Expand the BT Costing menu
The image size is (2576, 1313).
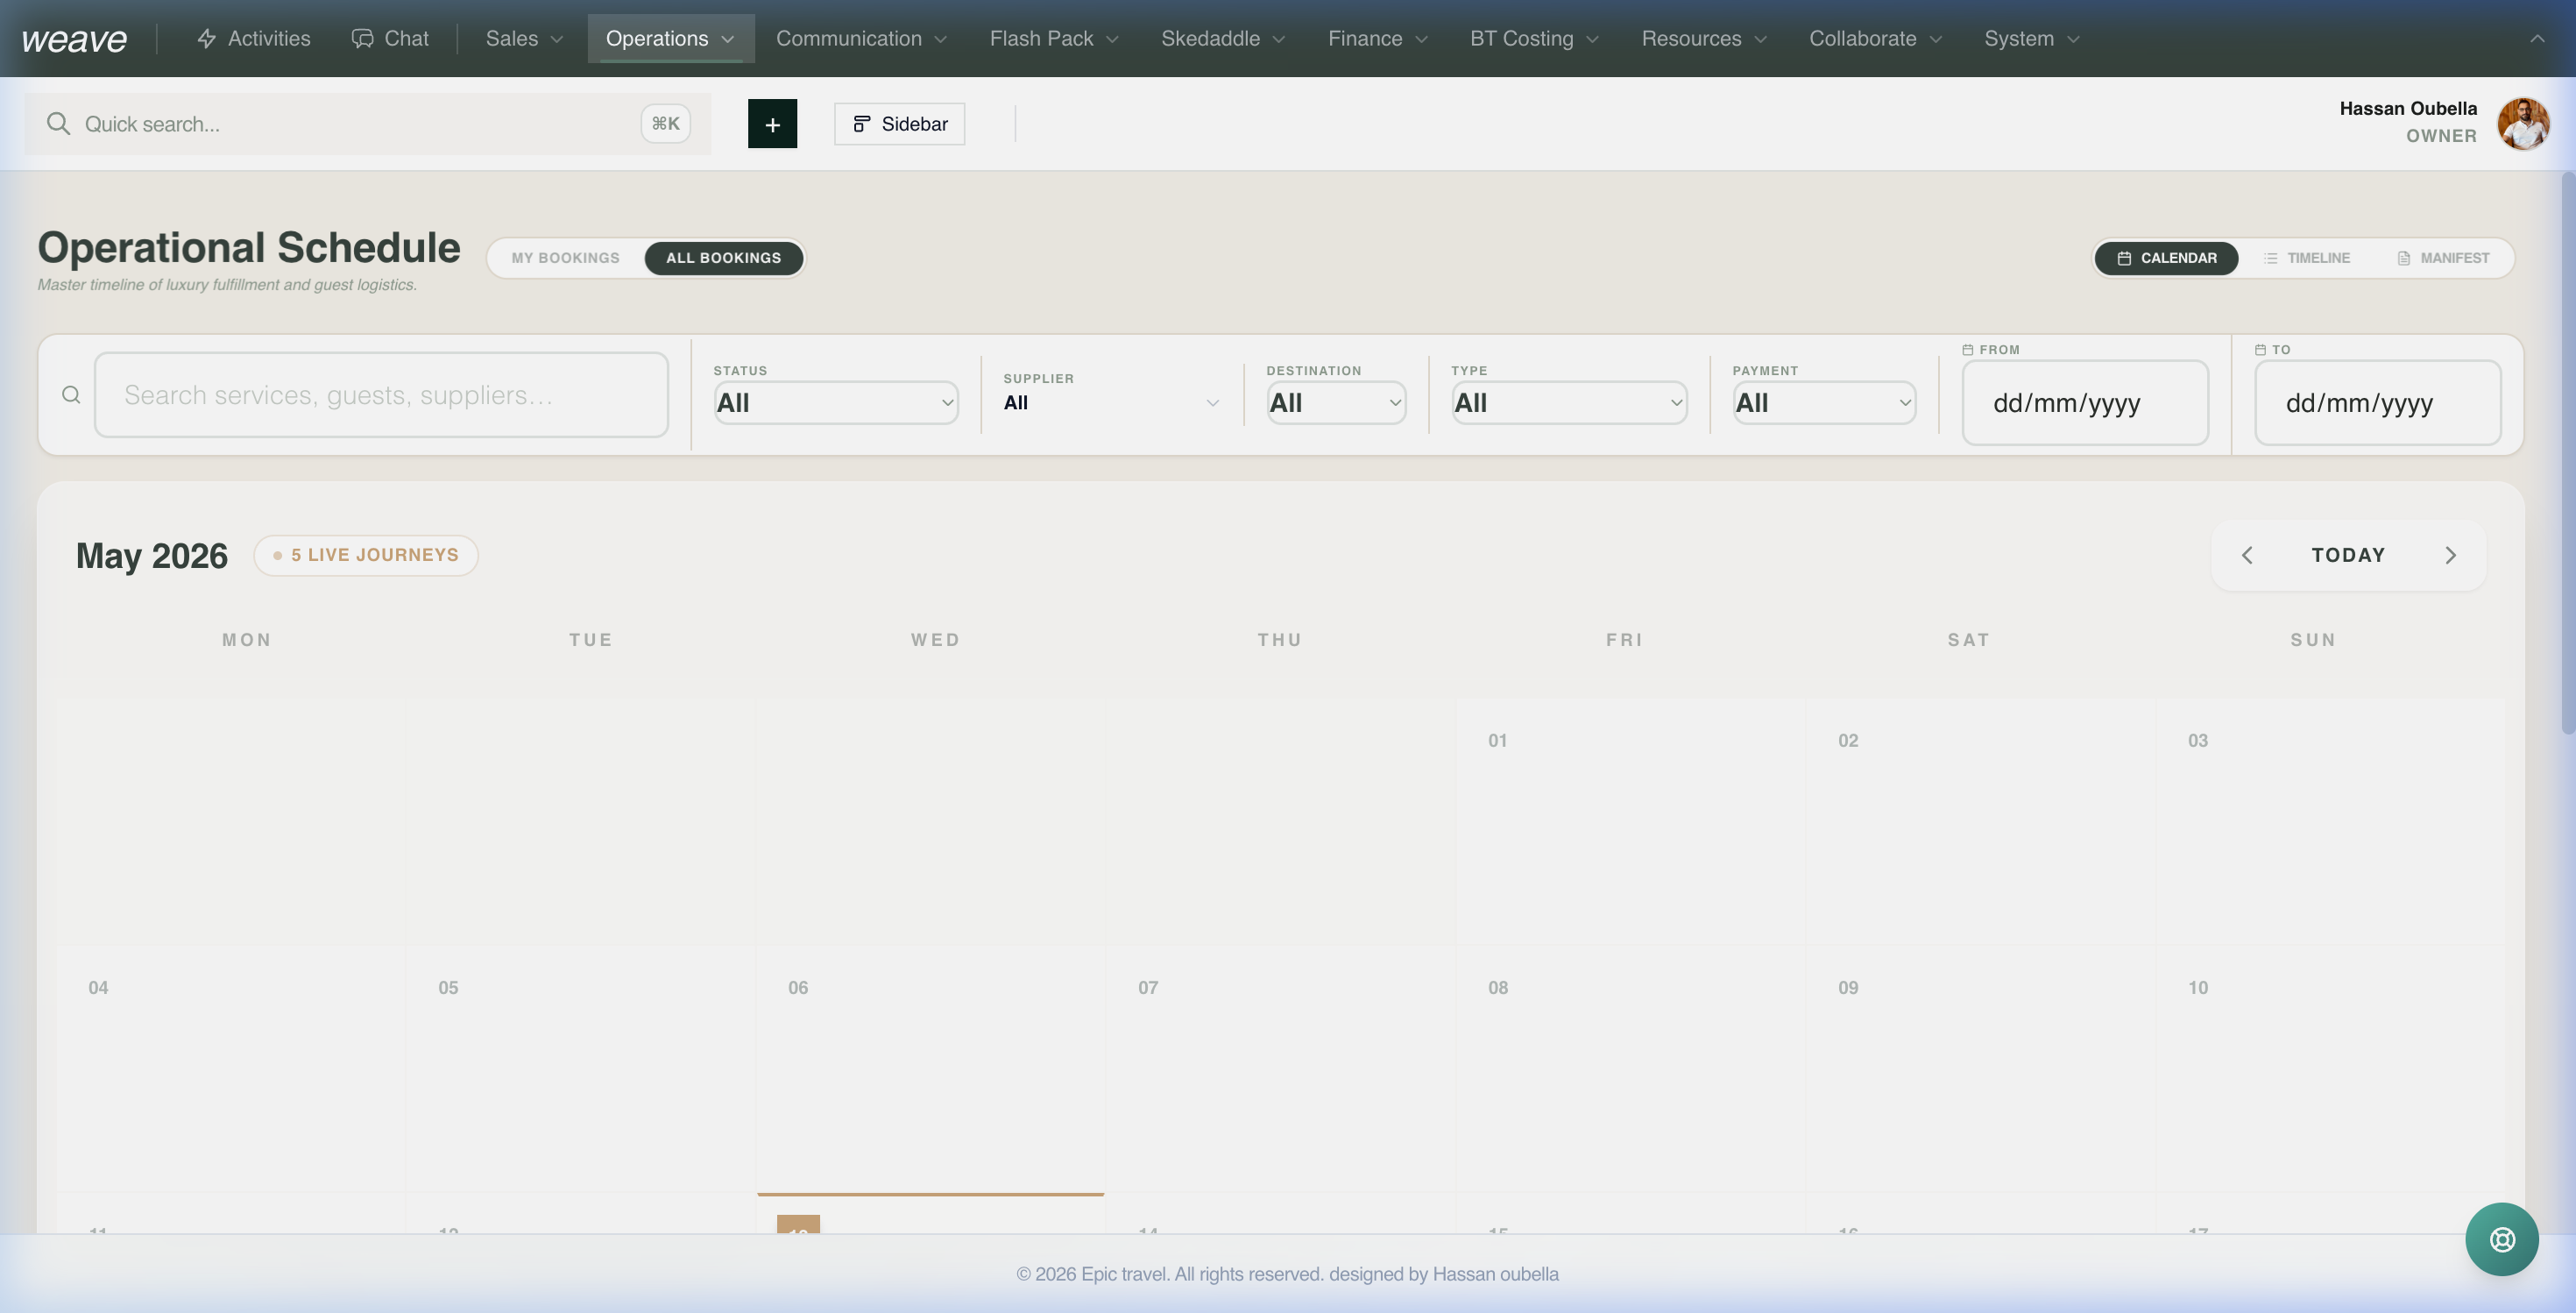[x=1533, y=38]
